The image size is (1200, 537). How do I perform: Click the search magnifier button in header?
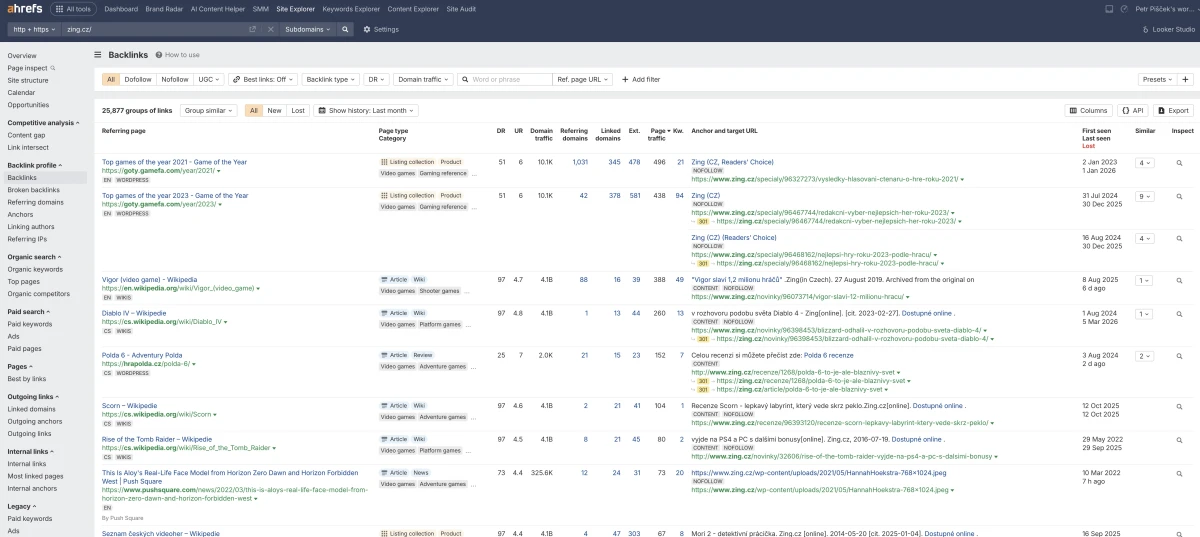point(346,29)
